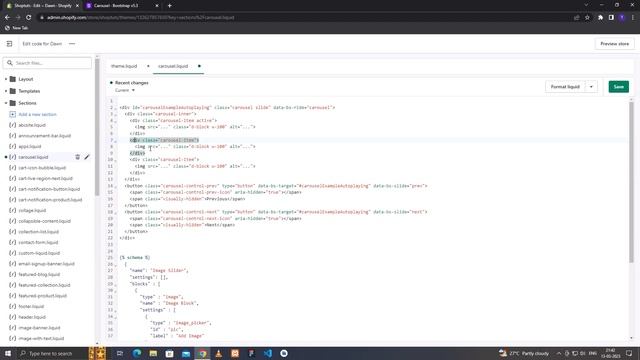Open footer.liquid in the file list
Viewport: 640px width, 360px height.
coord(31,307)
